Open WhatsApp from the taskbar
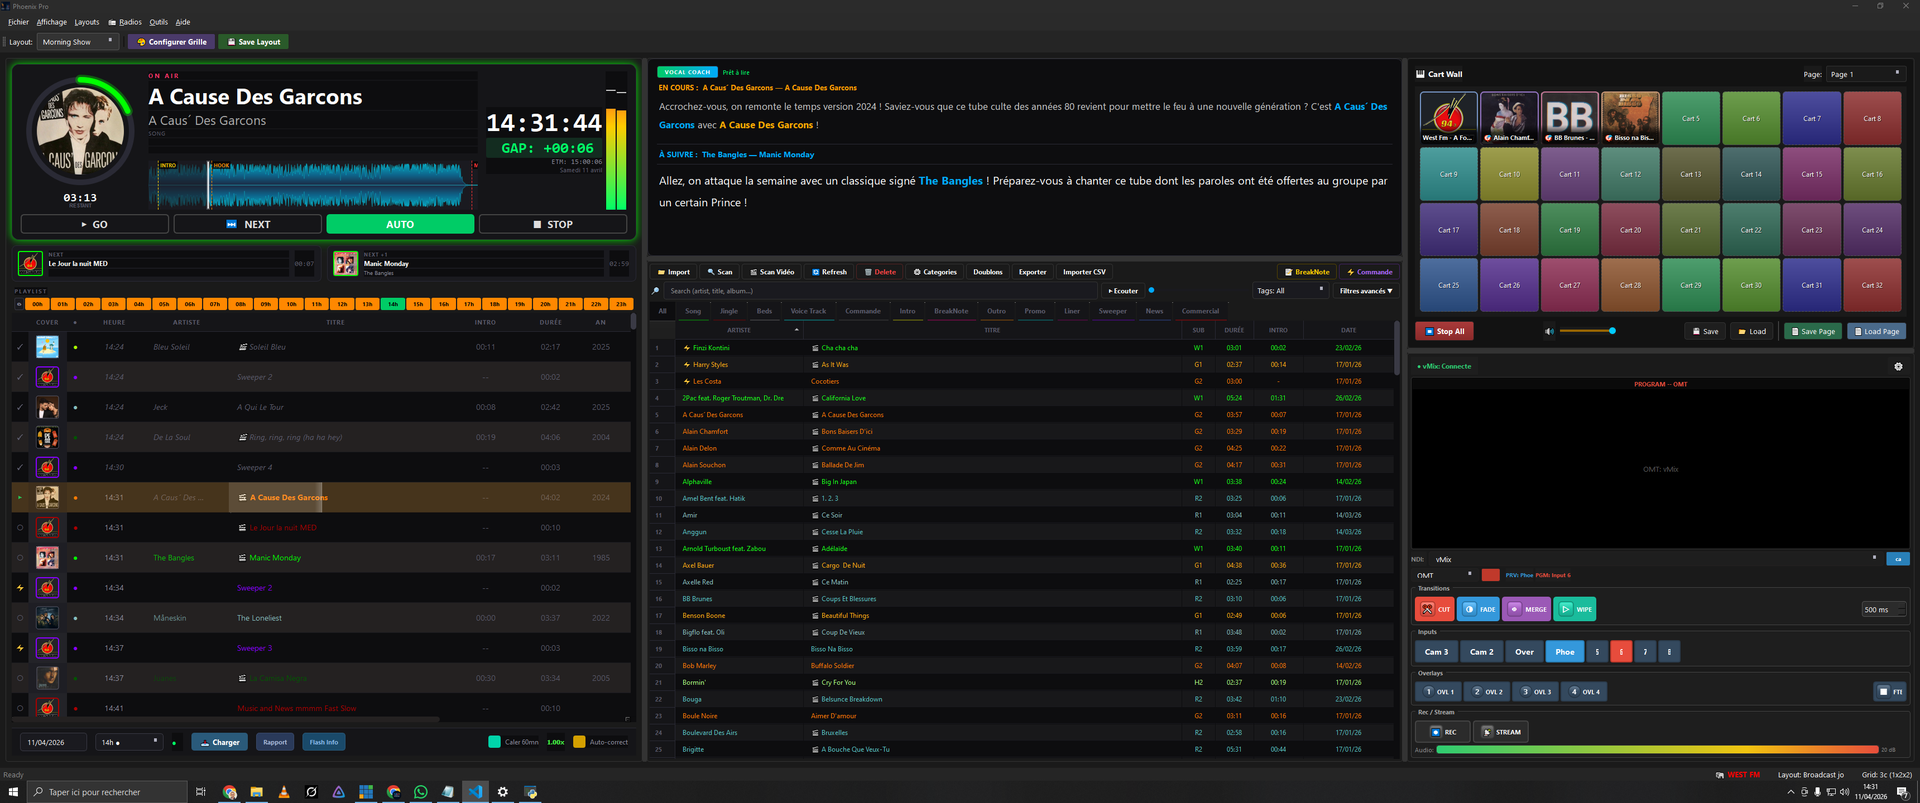The height and width of the screenshot is (803, 1920). tap(421, 792)
